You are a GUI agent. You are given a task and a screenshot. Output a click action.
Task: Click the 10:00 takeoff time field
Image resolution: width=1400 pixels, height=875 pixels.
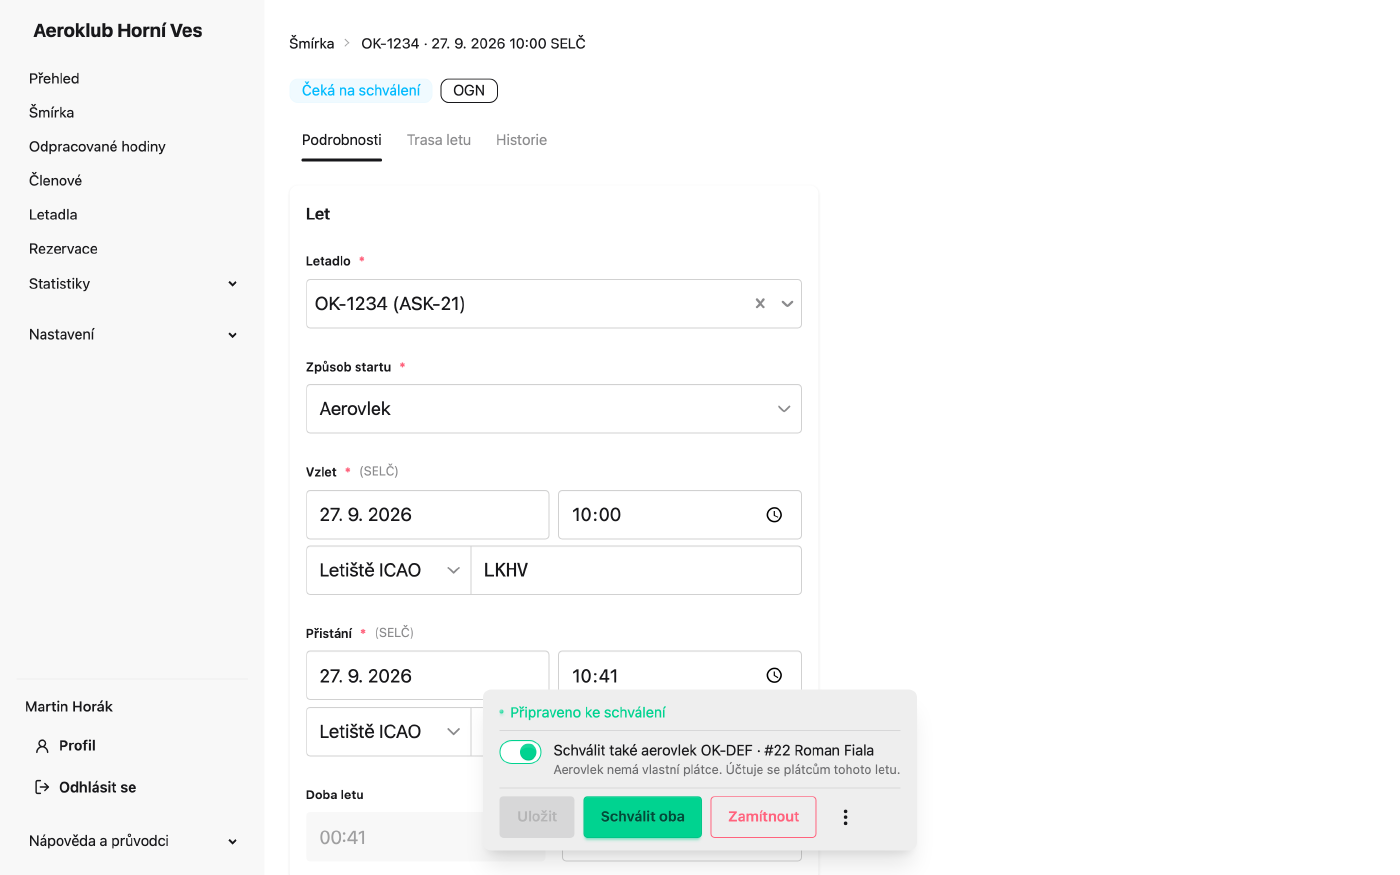(x=680, y=515)
